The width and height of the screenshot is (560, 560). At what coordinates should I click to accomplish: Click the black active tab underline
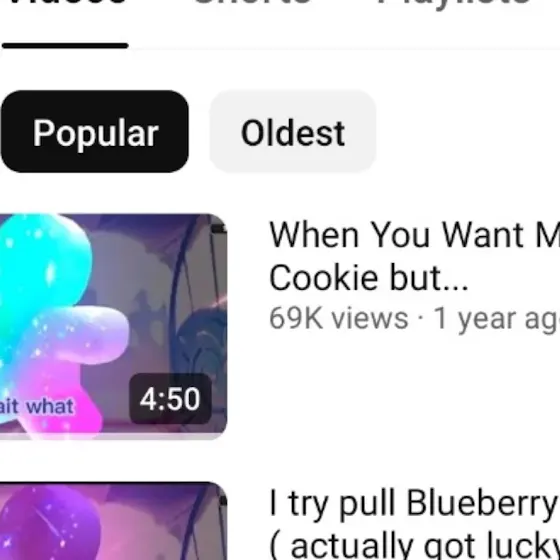pos(65,45)
